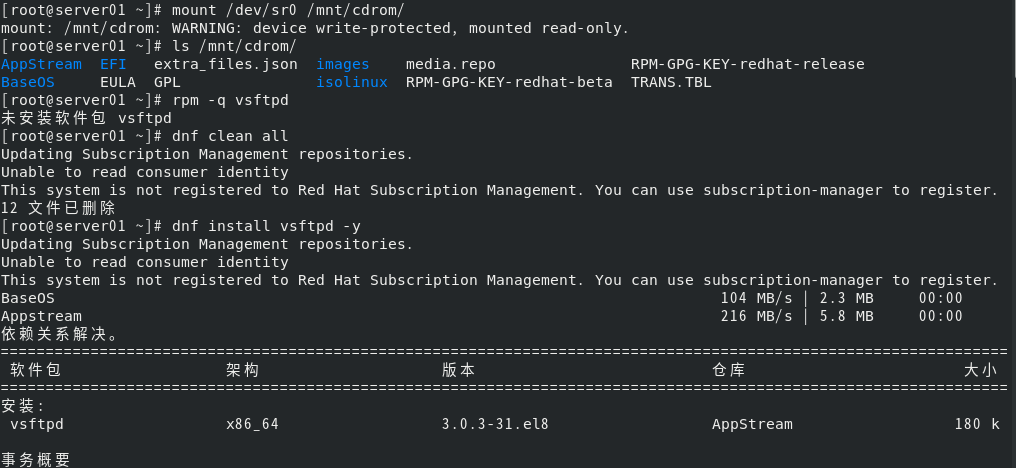Click the x86_64 architecture value
The width and height of the screenshot is (1016, 468).
click(252, 424)
